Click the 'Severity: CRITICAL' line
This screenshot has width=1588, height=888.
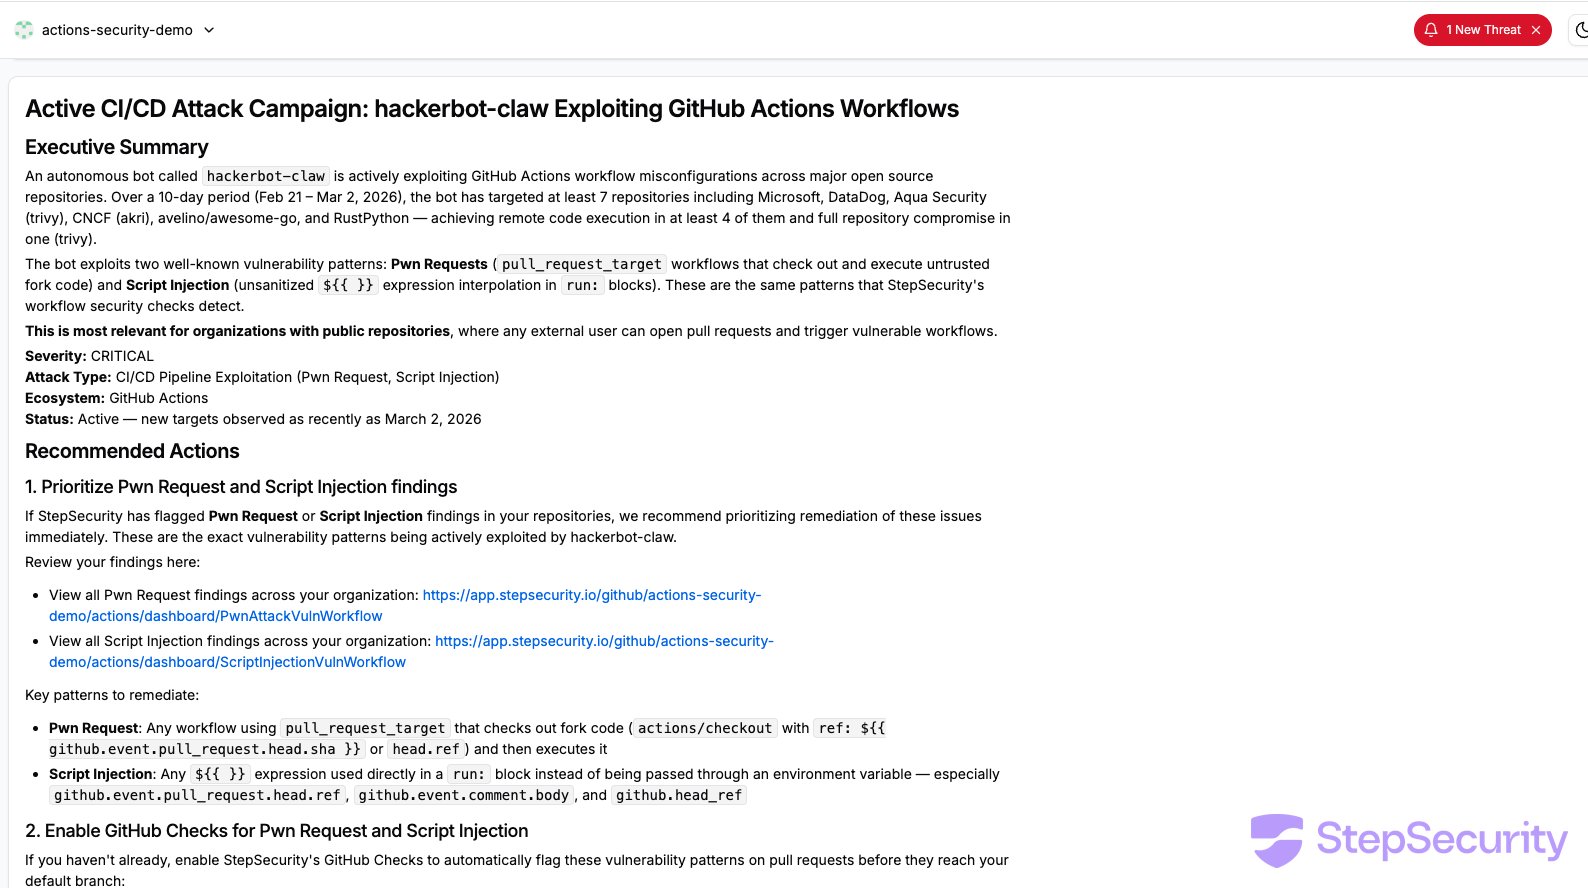click(89, 356)
